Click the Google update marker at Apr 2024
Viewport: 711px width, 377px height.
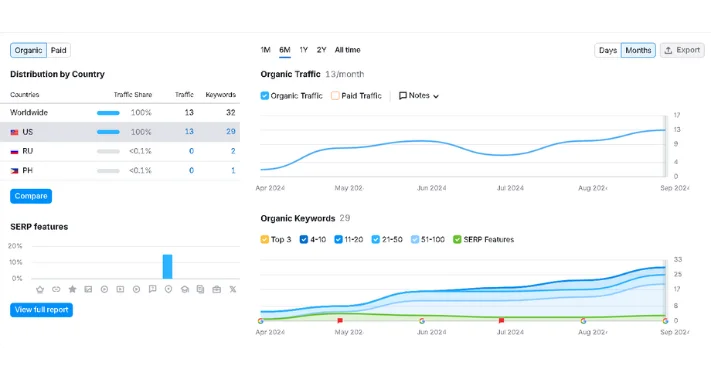(x=261, y=321)
